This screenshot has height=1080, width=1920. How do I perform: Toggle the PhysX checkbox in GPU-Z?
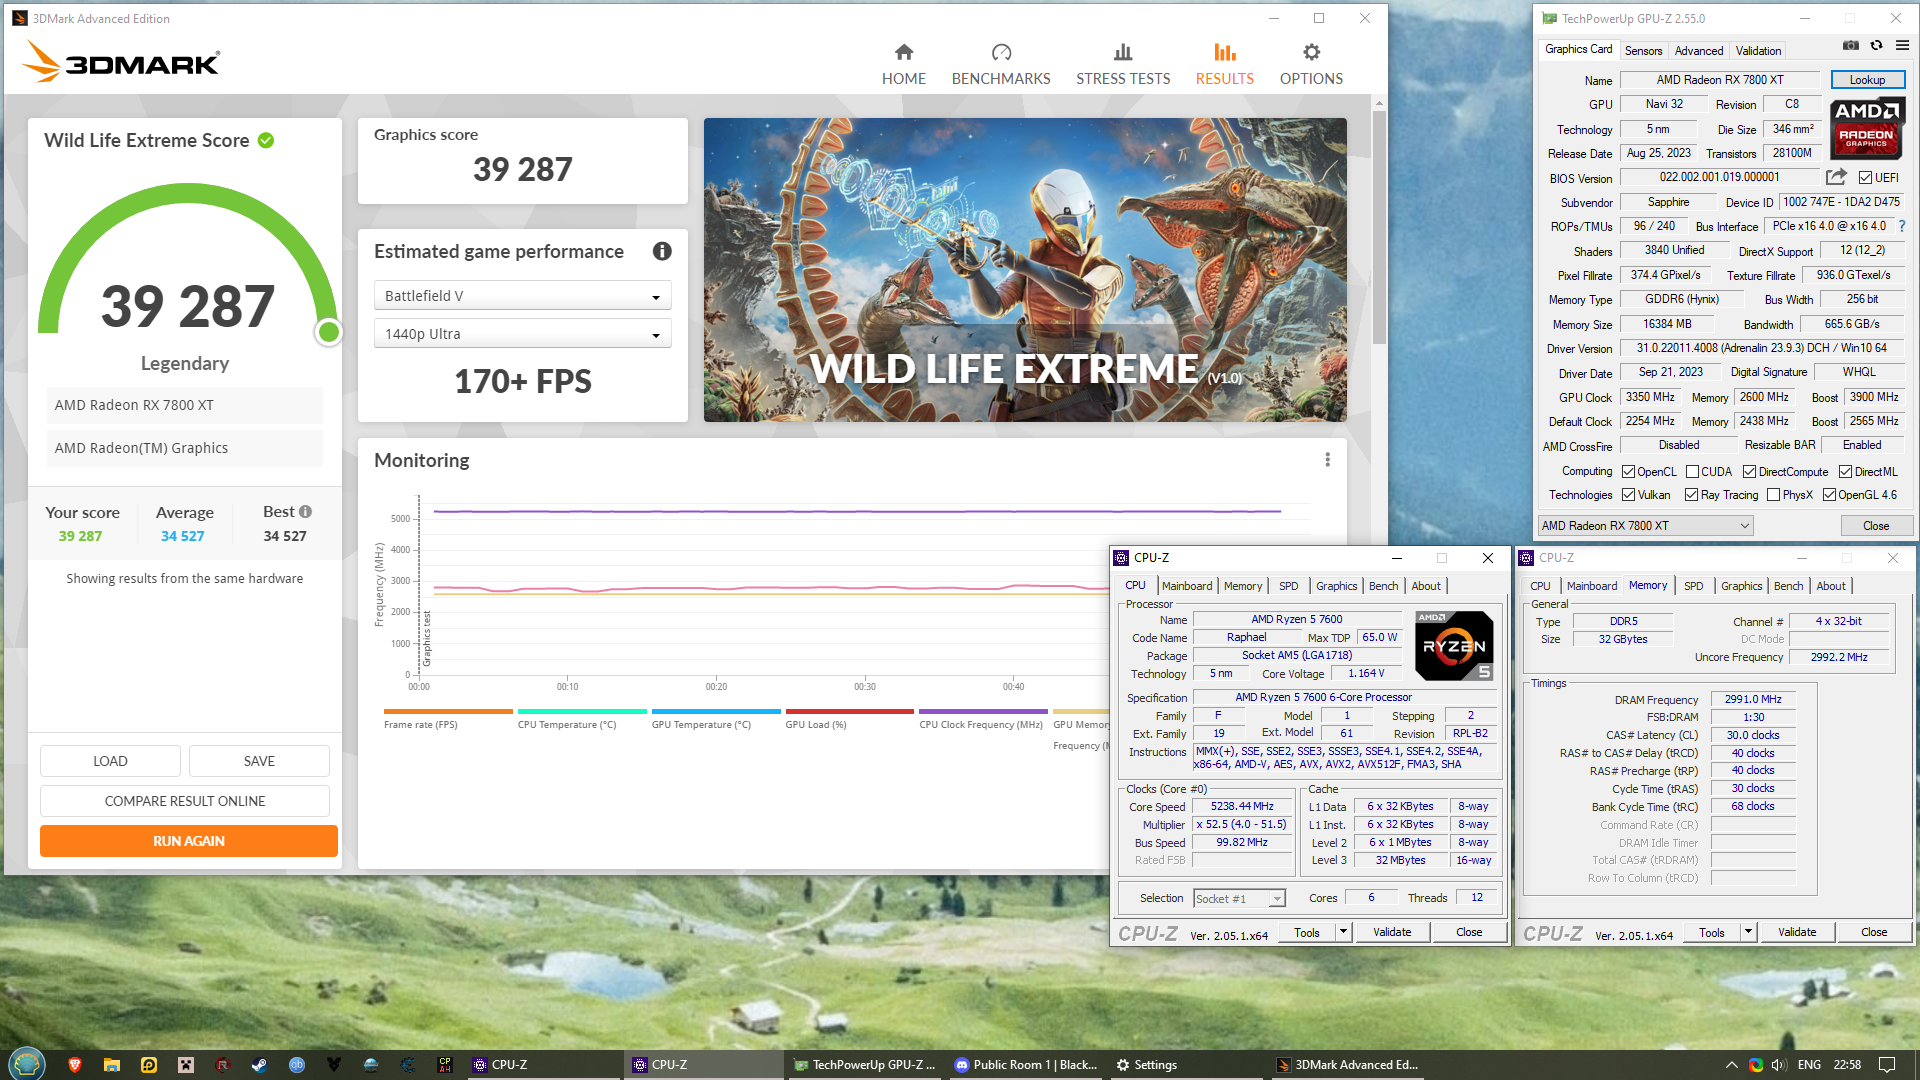(x=1773, y=495)
